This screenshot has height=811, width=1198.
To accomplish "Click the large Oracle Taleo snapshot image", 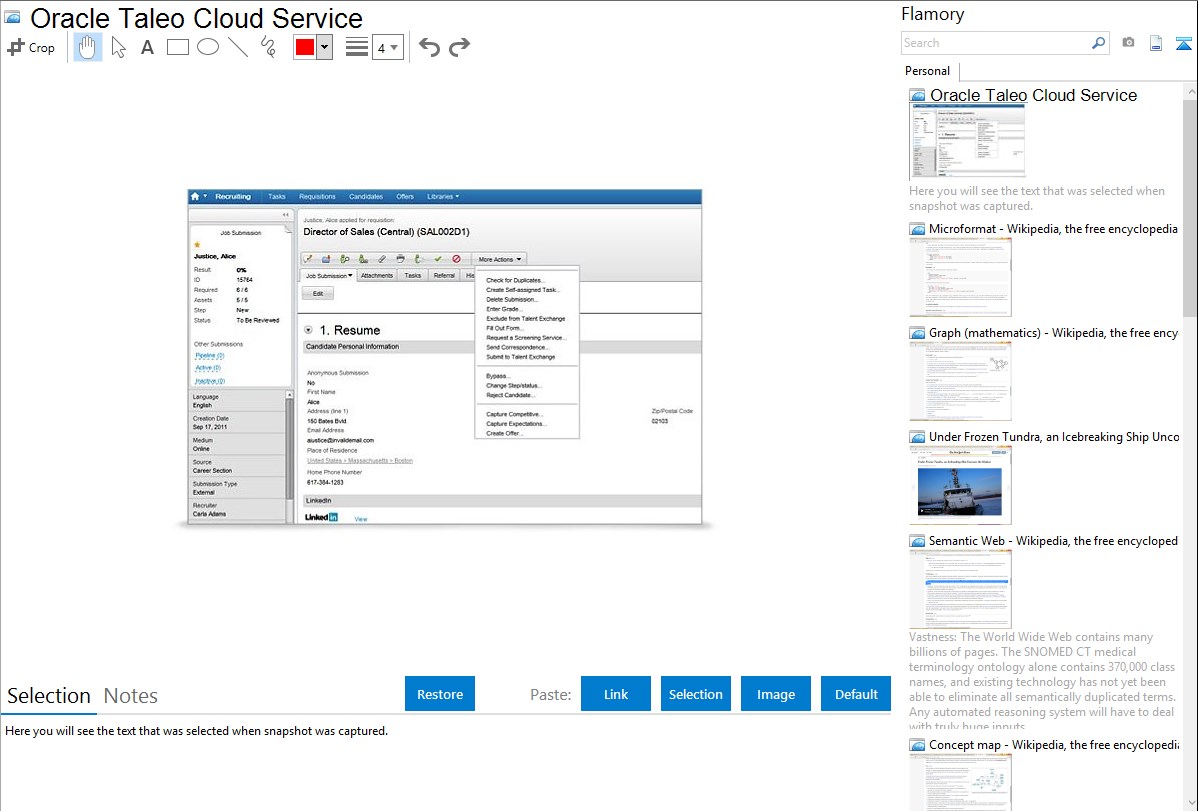I will pos(445,357).
